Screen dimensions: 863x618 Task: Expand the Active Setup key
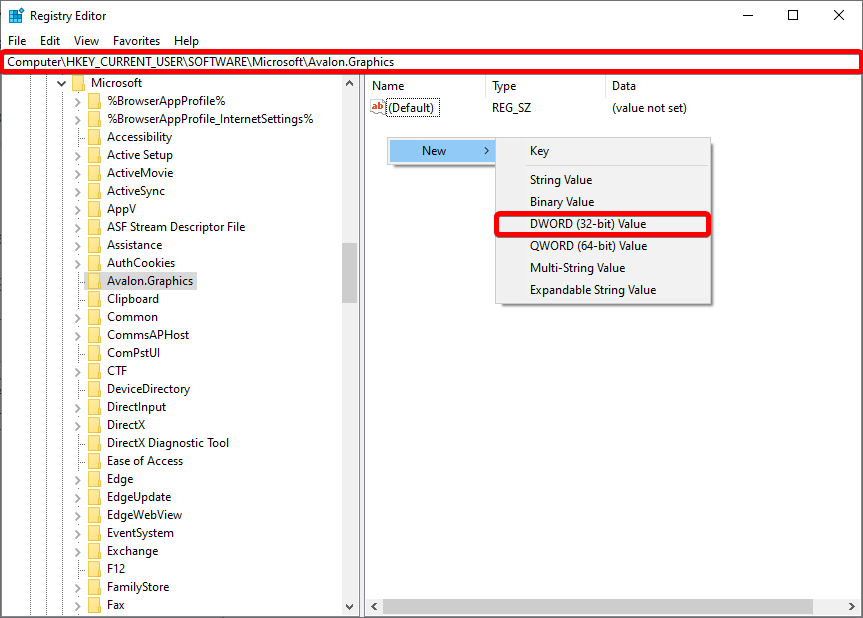pos(78,155)
